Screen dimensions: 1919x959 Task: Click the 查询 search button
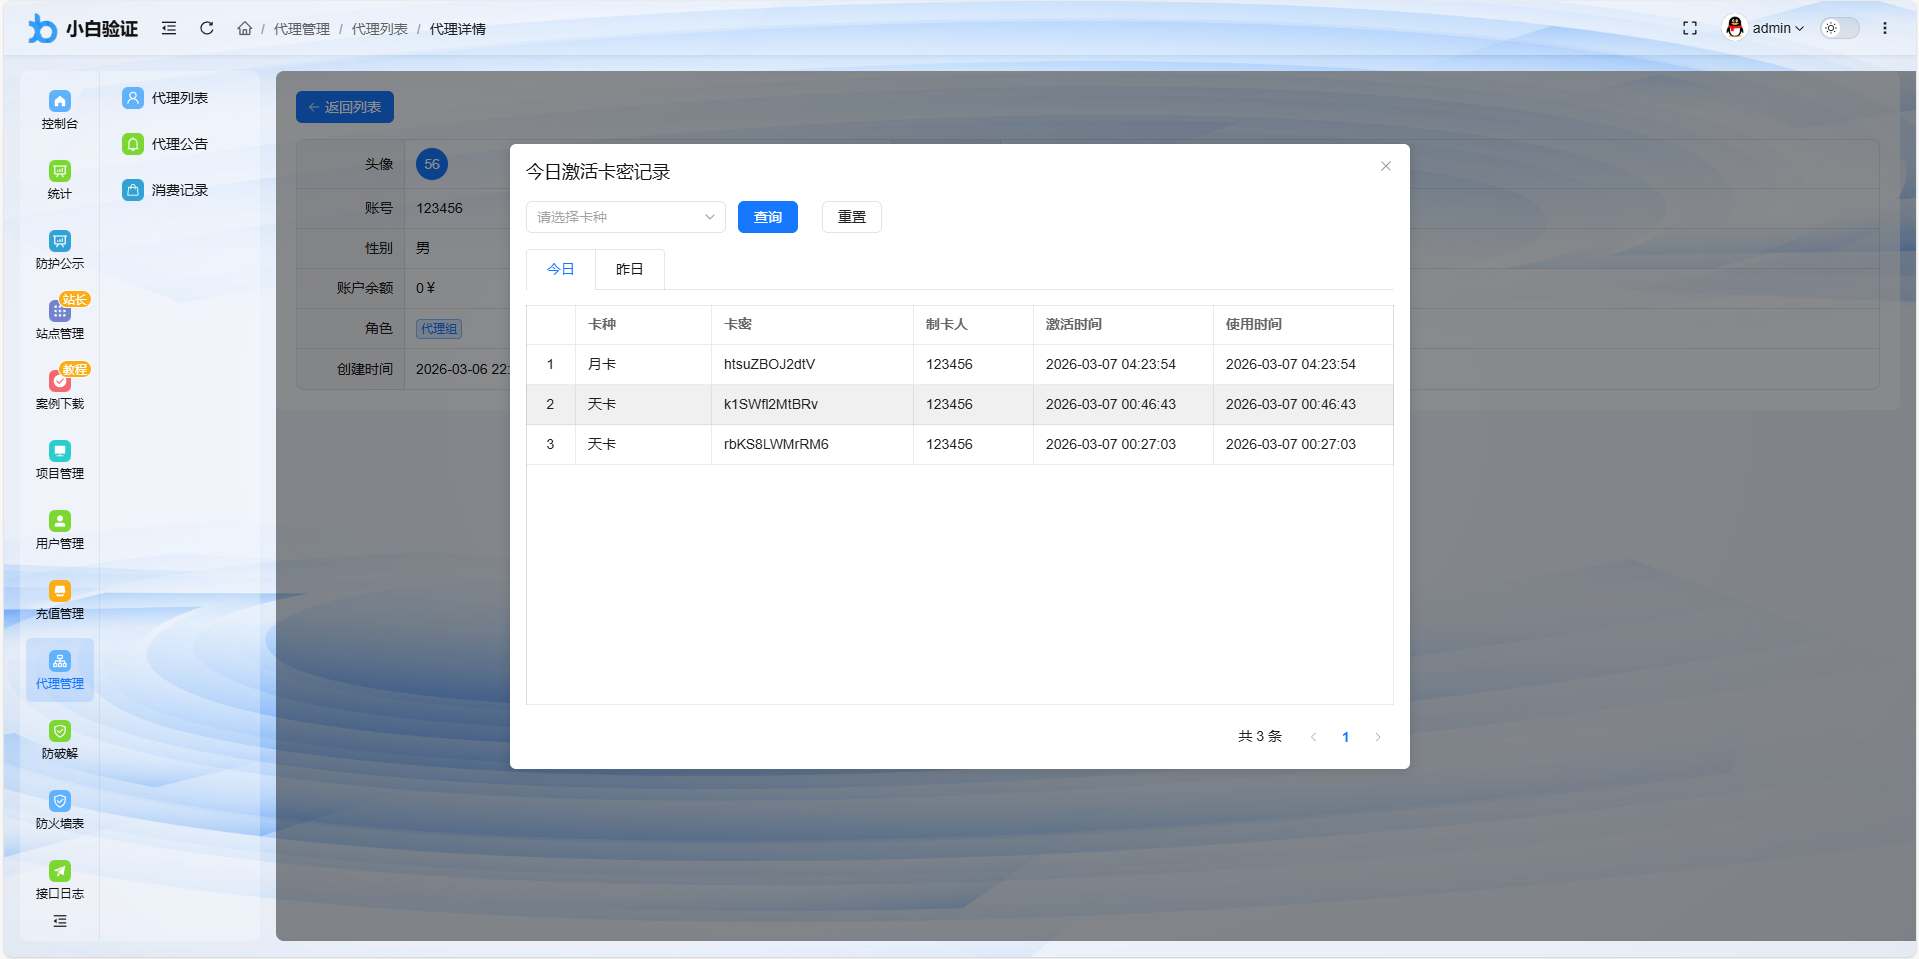767,217
